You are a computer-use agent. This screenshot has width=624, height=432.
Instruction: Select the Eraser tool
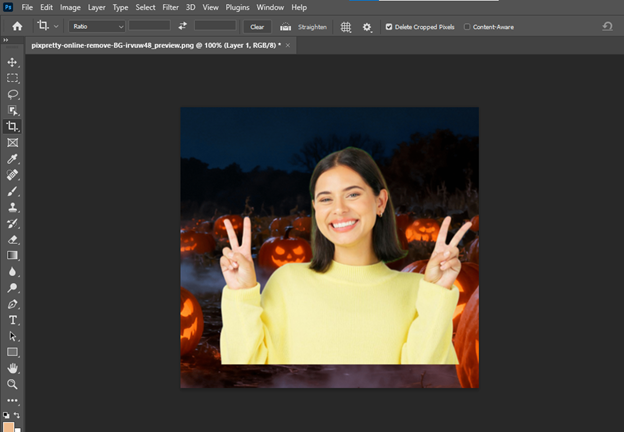pos(13,239)
